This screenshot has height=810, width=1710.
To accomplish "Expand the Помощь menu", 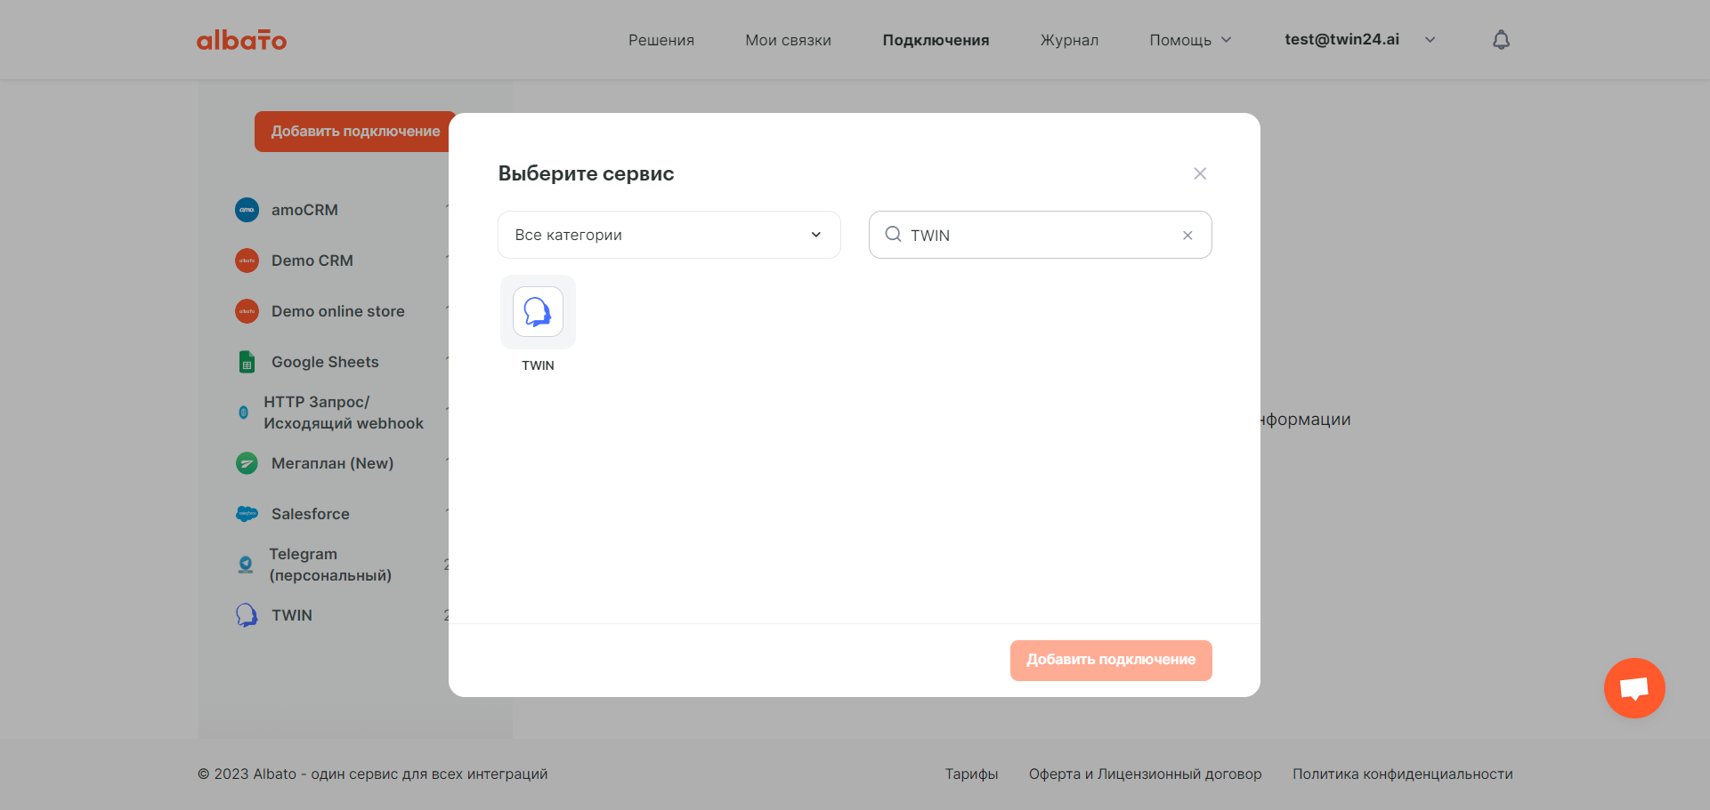I will coord(1190,40).
